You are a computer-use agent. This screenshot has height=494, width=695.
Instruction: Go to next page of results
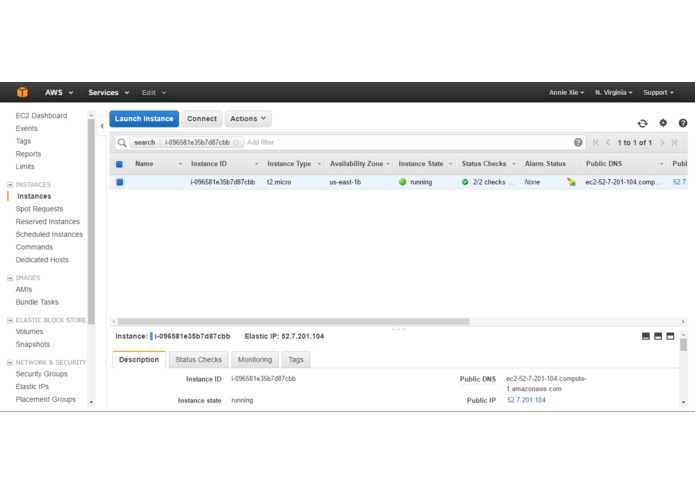point(662,142)
